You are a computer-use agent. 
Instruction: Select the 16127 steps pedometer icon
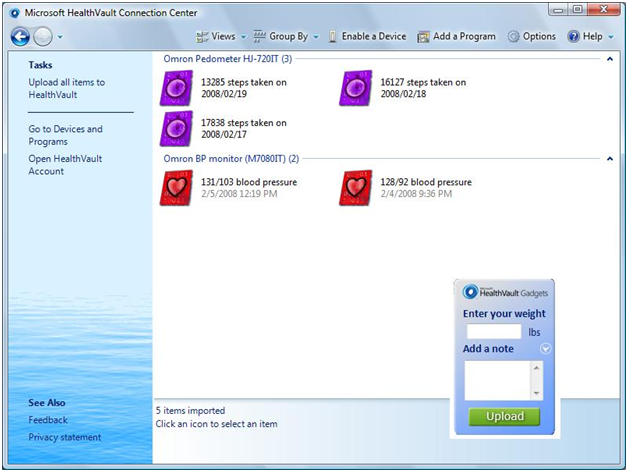[x=356, y=88]
